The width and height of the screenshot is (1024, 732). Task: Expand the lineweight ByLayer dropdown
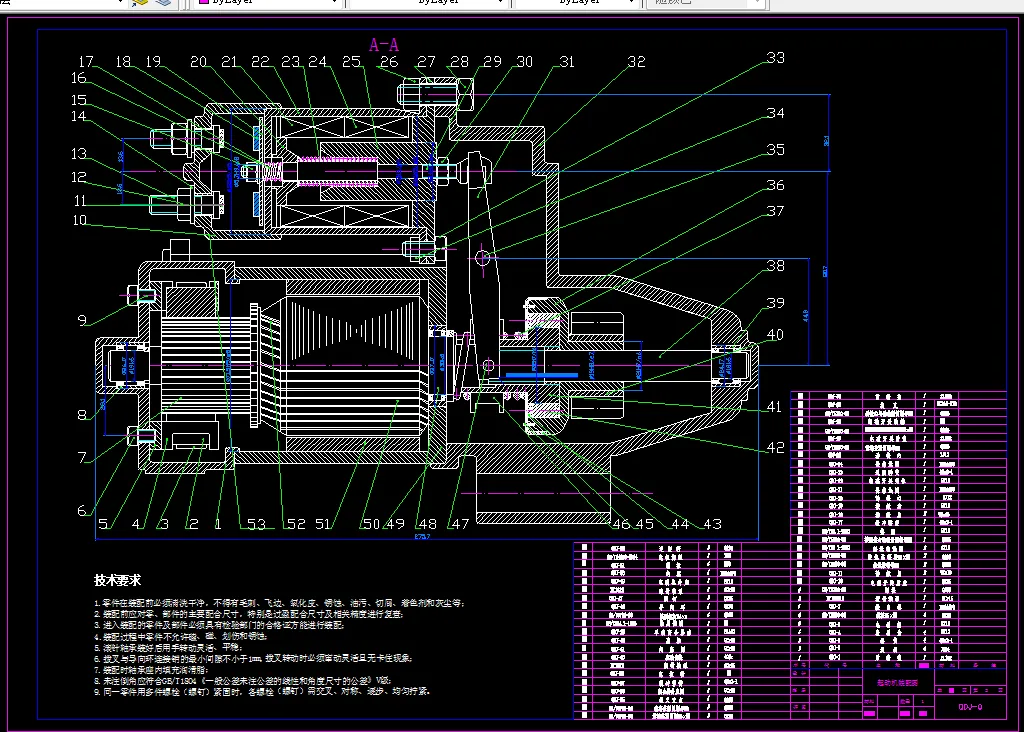630,3
